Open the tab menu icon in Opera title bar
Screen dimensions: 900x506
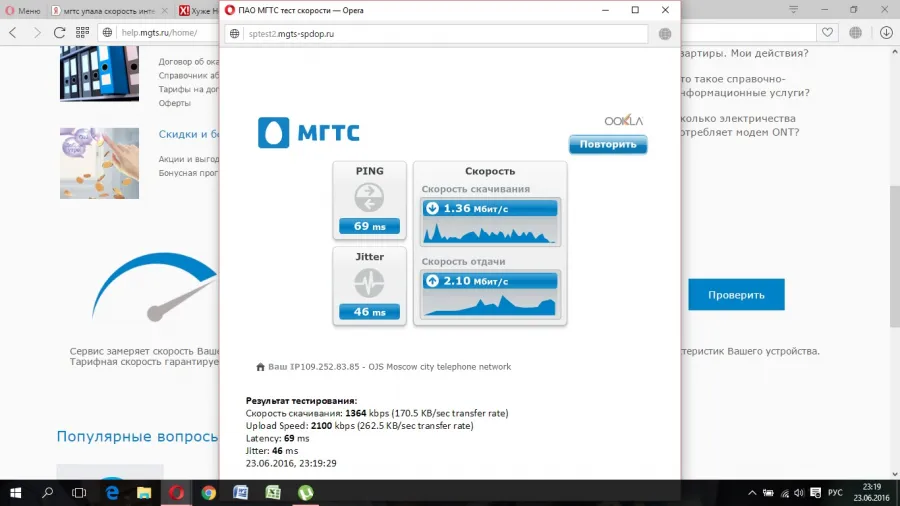[794, 10]
